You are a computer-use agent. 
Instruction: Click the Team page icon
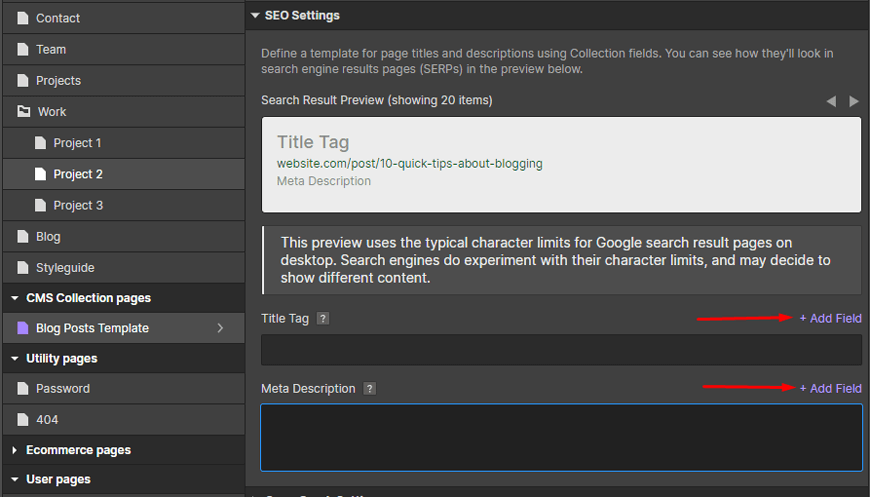click(23, 49)
